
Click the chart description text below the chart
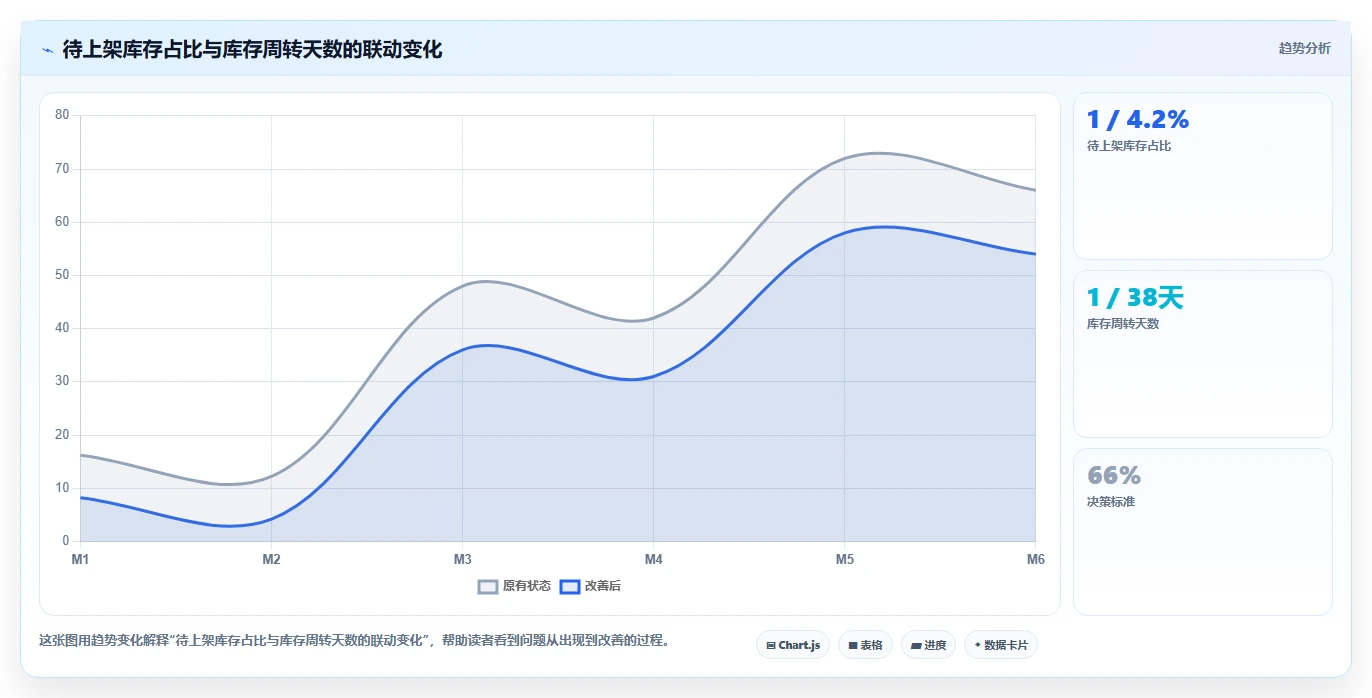tap(354, 640)
